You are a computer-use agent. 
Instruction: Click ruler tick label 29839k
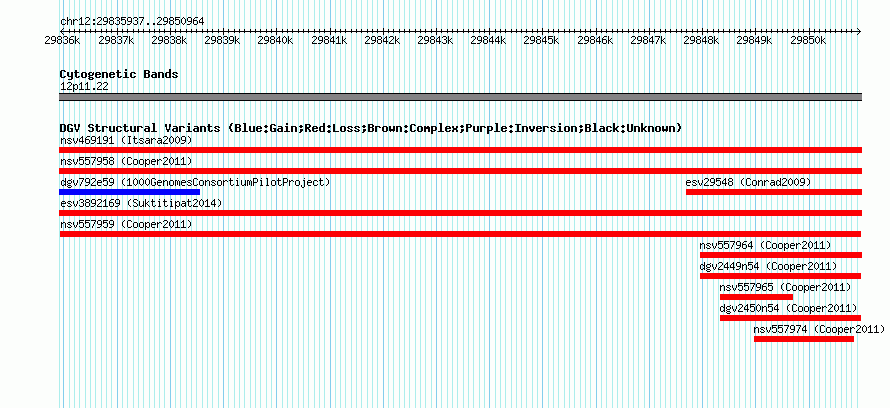click(222, 40)
